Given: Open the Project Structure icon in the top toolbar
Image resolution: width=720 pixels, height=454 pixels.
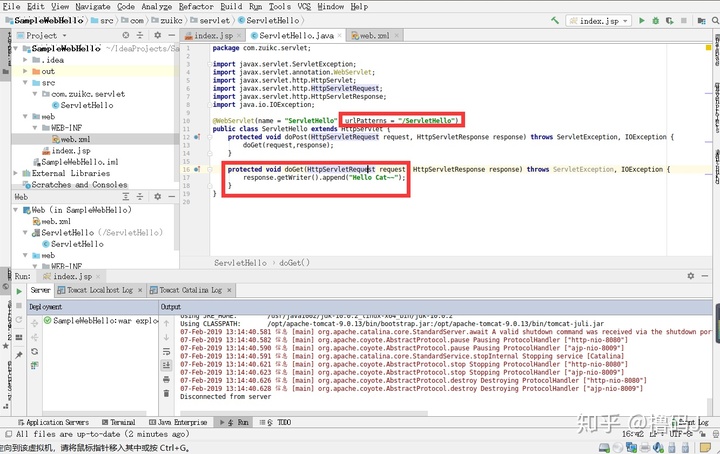Looking at the screenshot, I should [701, 21].
